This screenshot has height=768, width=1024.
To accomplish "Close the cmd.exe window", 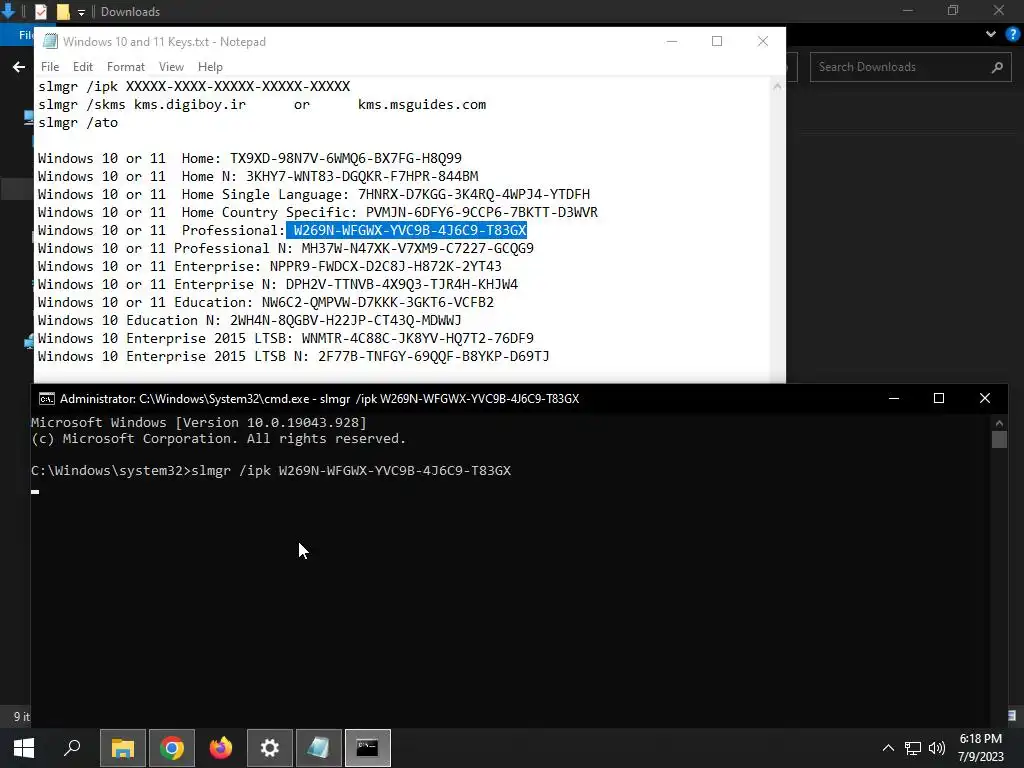I will pyautogui.click(x=985, y=398).
